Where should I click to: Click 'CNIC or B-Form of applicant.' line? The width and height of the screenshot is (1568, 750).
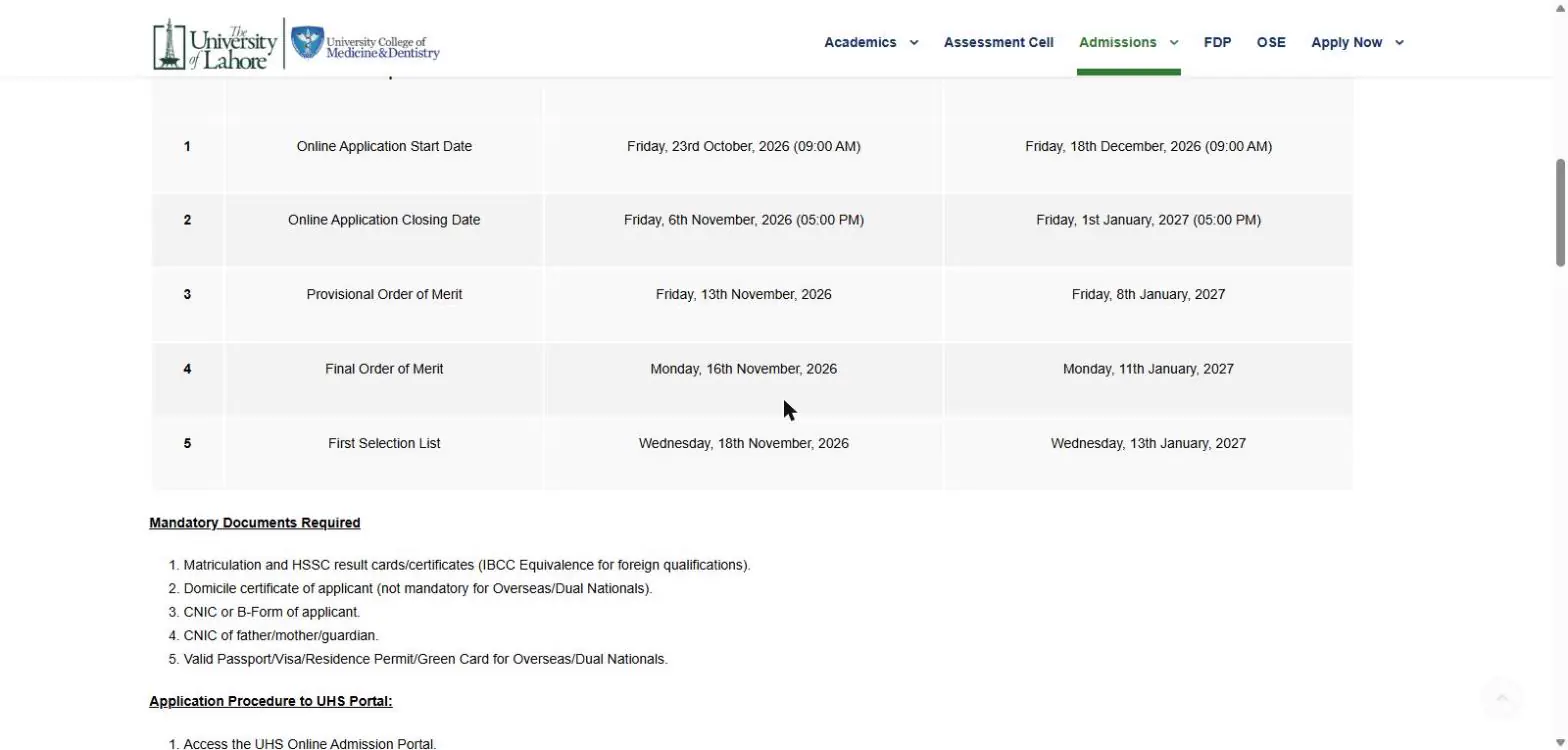[272, 612]
